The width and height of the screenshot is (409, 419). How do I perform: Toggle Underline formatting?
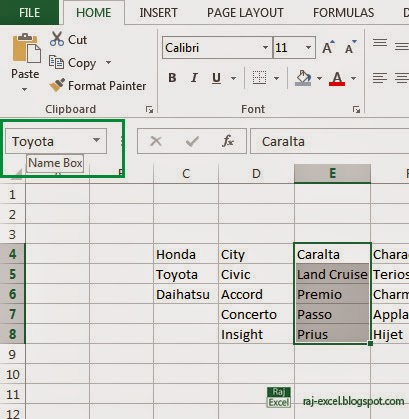point(216,78)
